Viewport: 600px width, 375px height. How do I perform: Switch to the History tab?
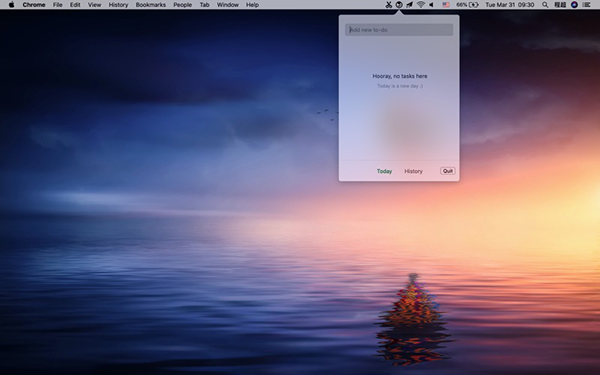[x=413, y=171]
